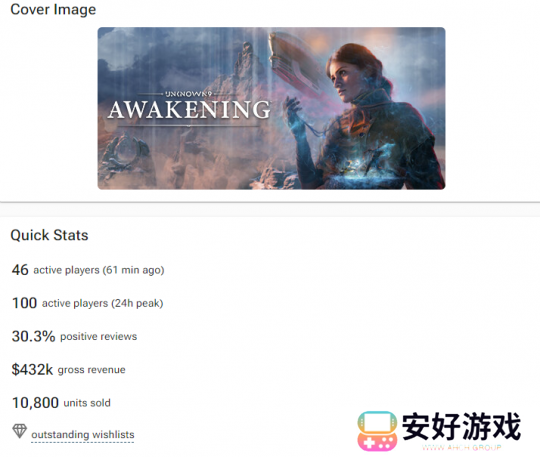The width and height of the screenshot is (540, 457).
Task: Click the diamond icon beside outstanding wishlists
Action: [19, 431]
